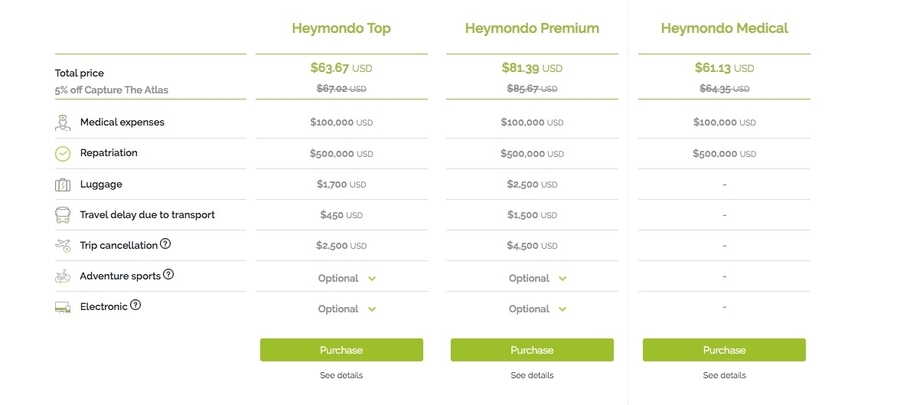This screenshot has height=405, width=900.
Task: Expand Adventure sports option for Heymondo Premium
Action: click(537, 279)
